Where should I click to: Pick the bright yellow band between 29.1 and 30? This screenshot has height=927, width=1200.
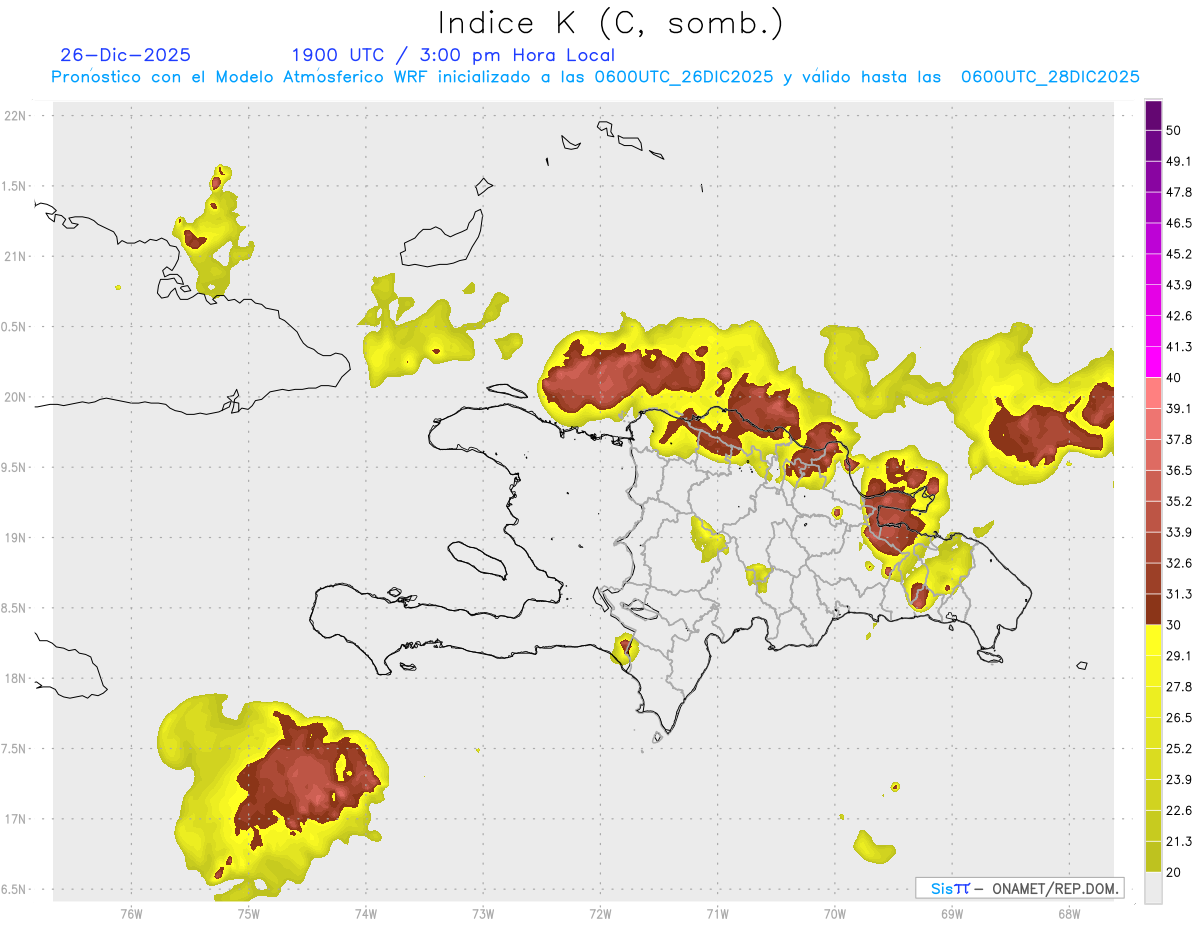tap(1153, 640)
